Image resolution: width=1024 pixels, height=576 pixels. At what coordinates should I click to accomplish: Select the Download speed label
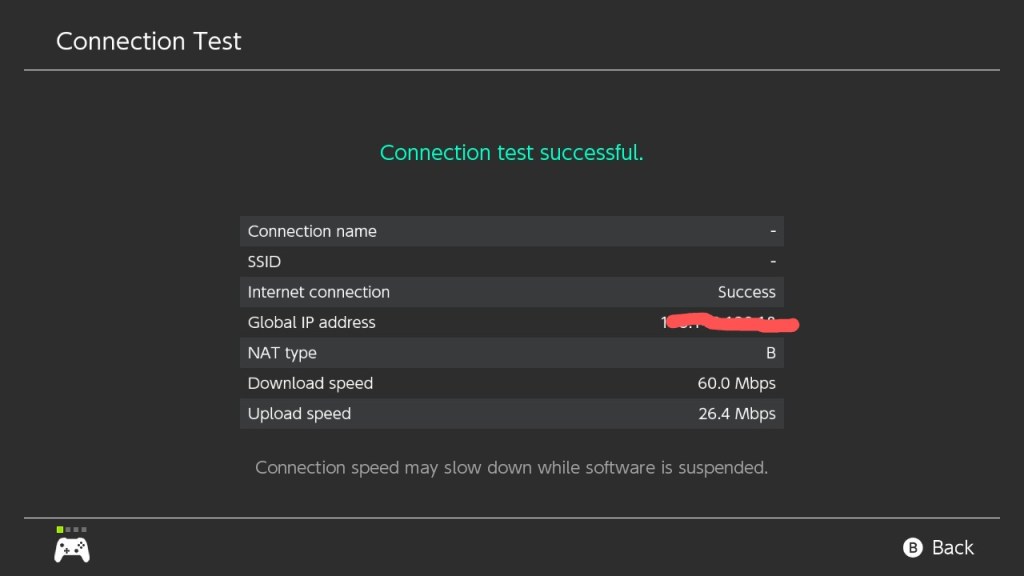pos(310,383)
